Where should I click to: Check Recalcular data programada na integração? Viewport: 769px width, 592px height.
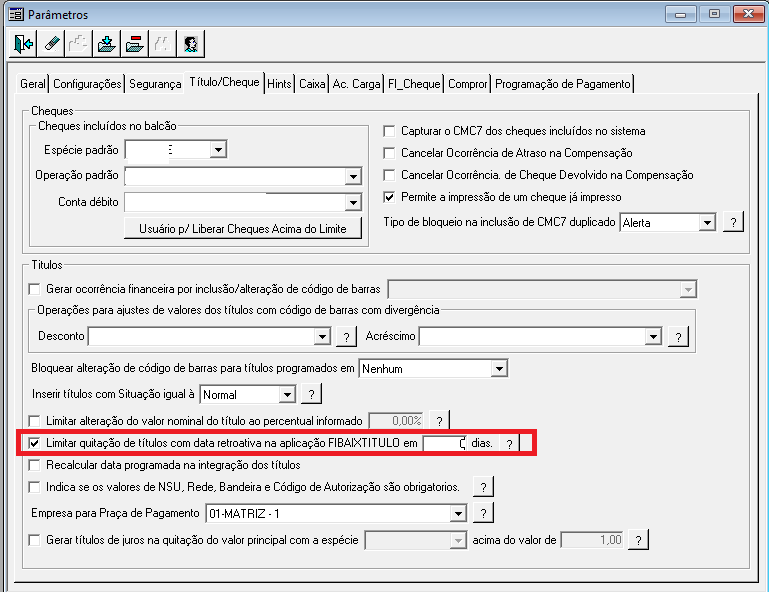tap(34, 465)
